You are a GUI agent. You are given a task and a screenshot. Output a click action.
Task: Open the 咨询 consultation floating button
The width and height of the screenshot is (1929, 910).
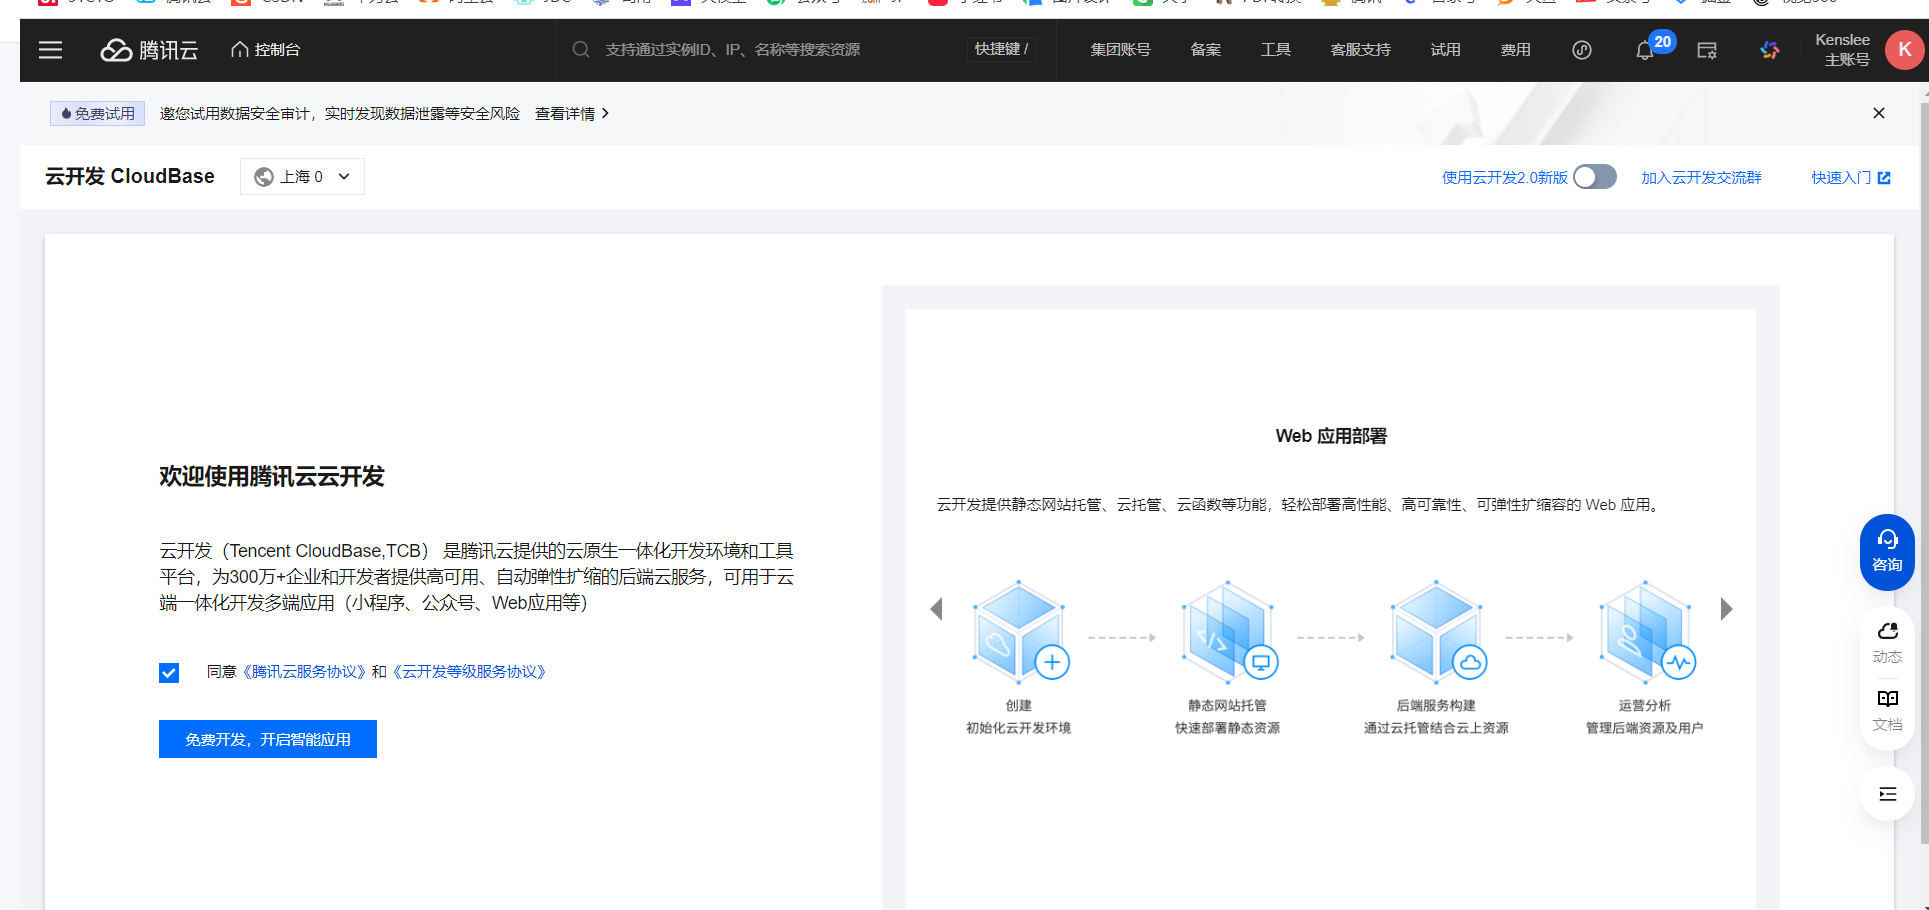click(x=1887, y=551)
